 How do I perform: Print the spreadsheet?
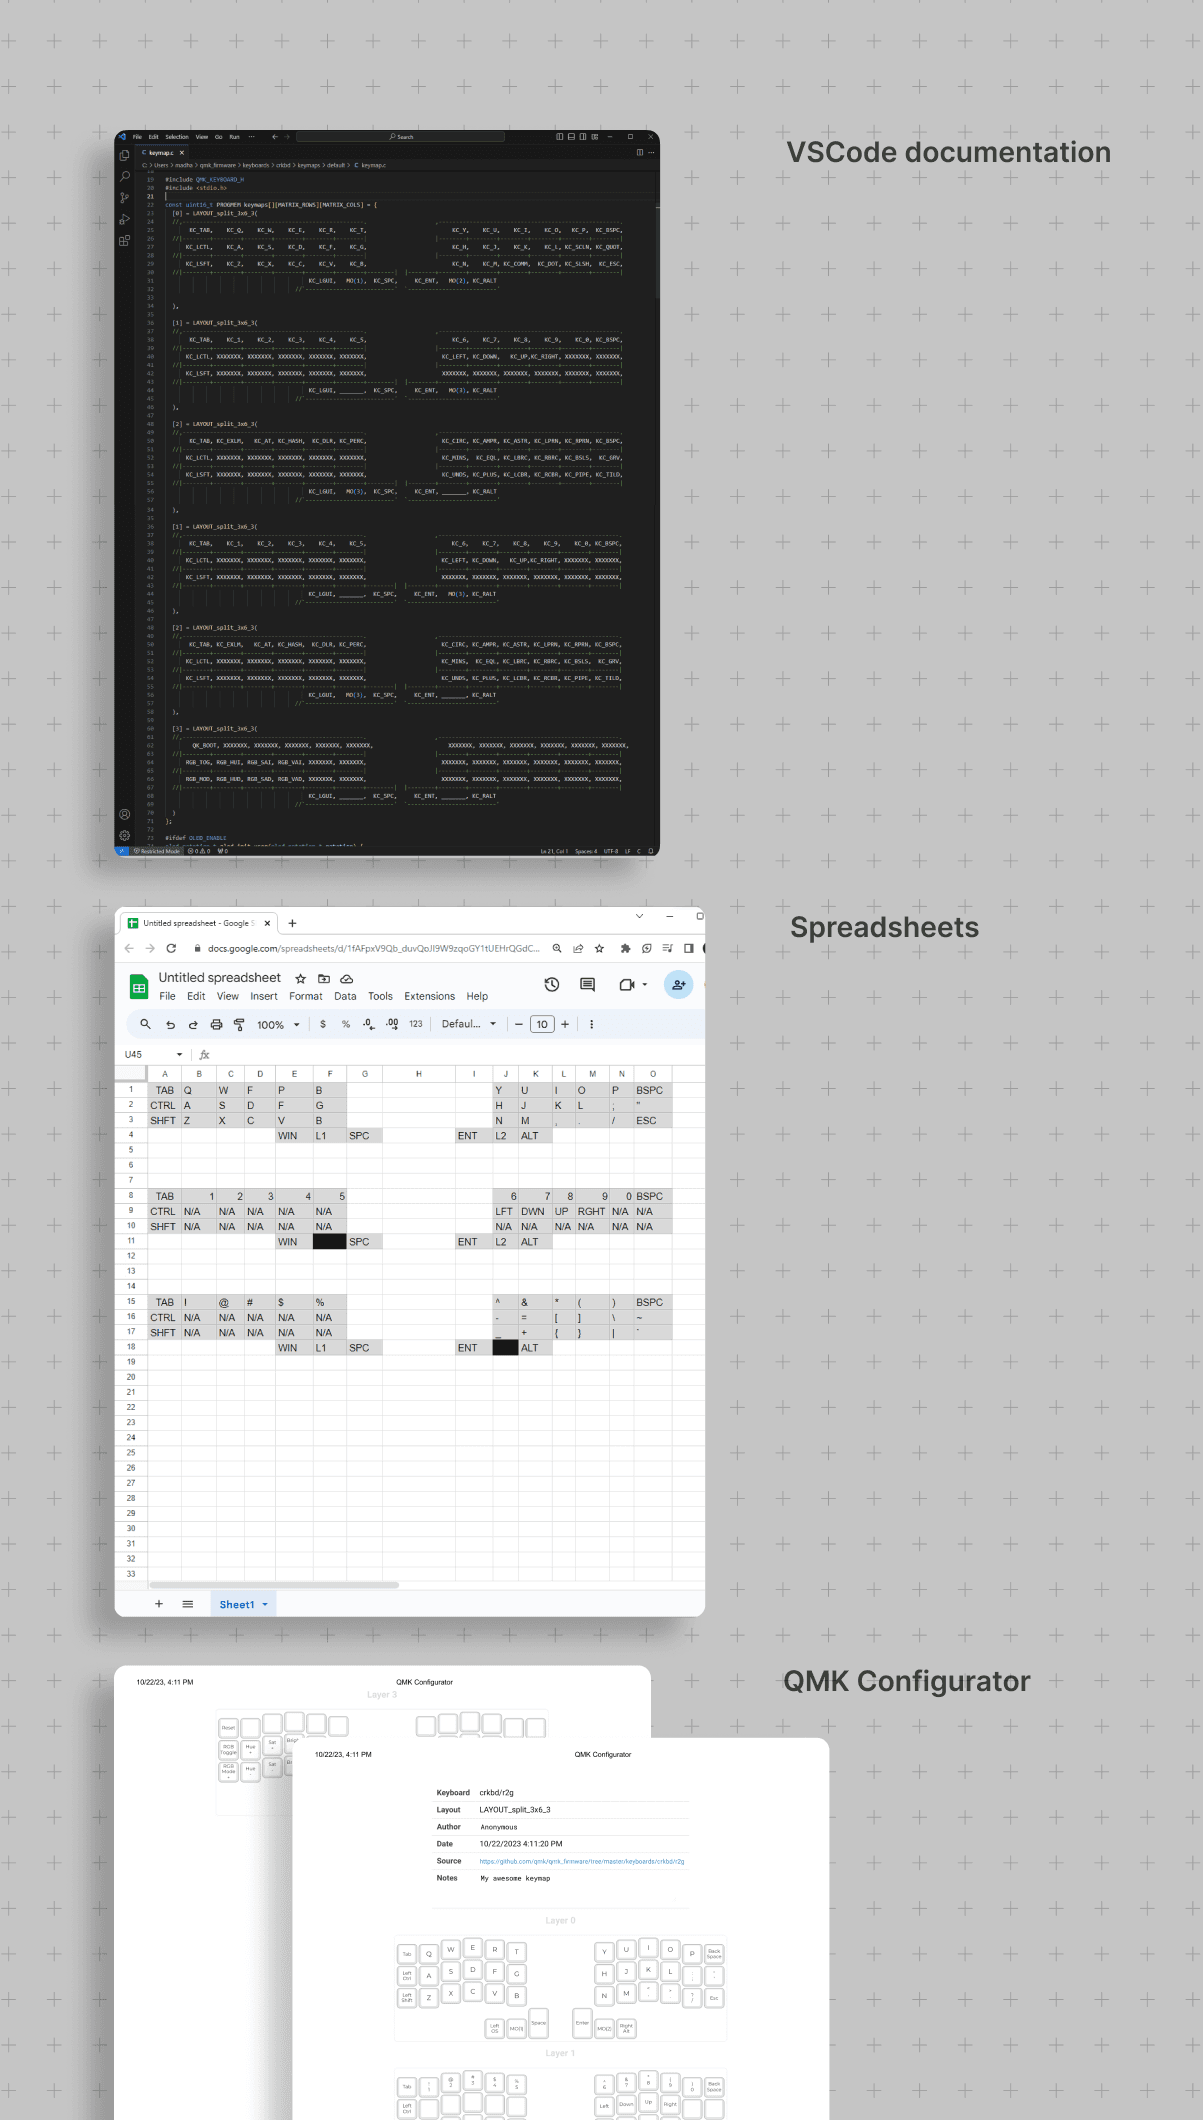(216, 1024)
